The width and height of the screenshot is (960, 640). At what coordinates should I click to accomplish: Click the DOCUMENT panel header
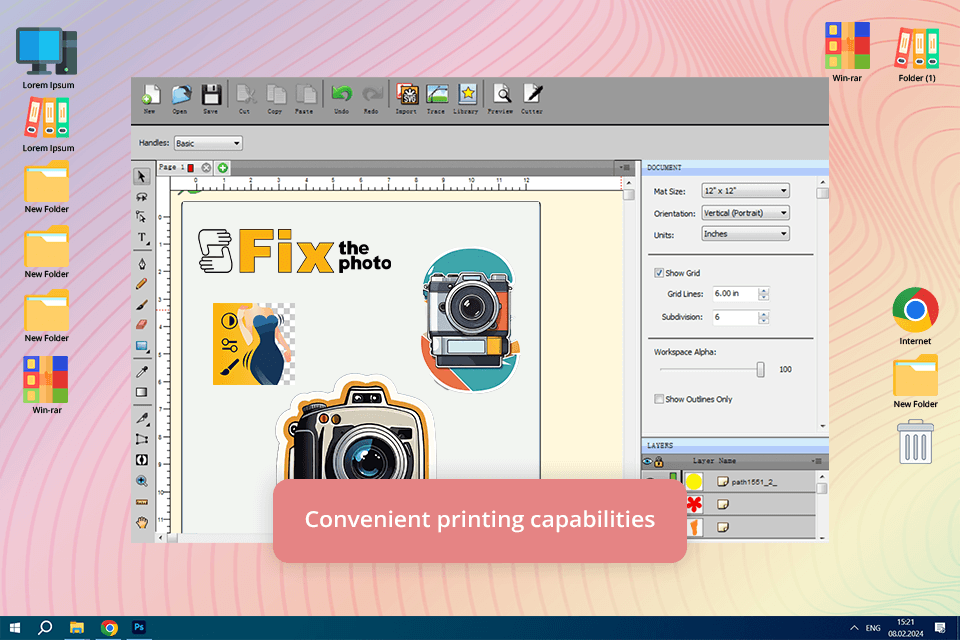735,167
